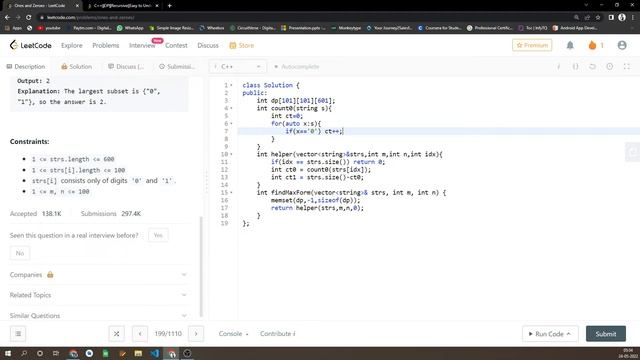The width and height of the screenshot is (640, 360).
Task: Open the youtube bookmark
Action: (49, 28)
